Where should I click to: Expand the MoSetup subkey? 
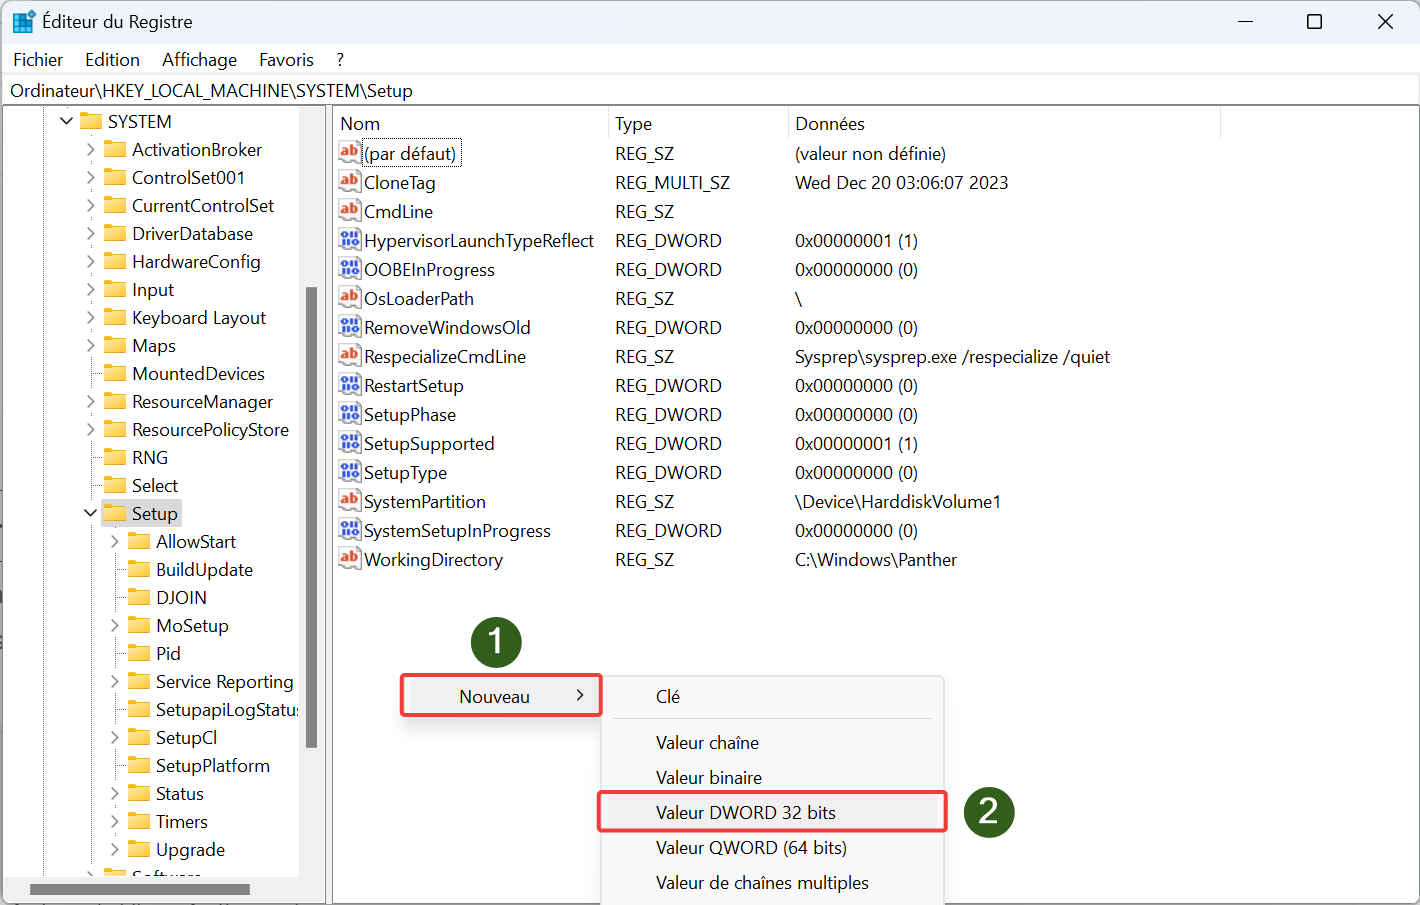coord(115,625)
